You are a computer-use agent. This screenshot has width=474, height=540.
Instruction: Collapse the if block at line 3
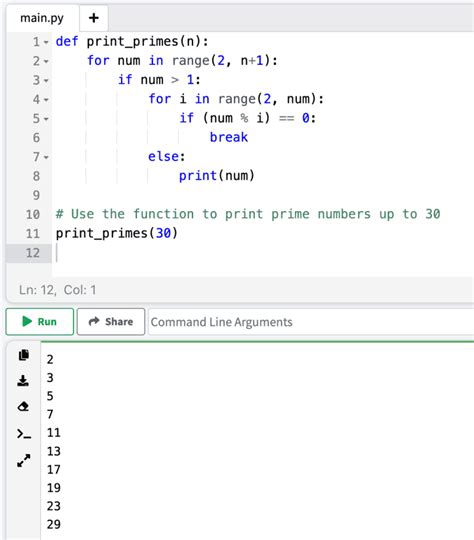(x=46, y=81)
